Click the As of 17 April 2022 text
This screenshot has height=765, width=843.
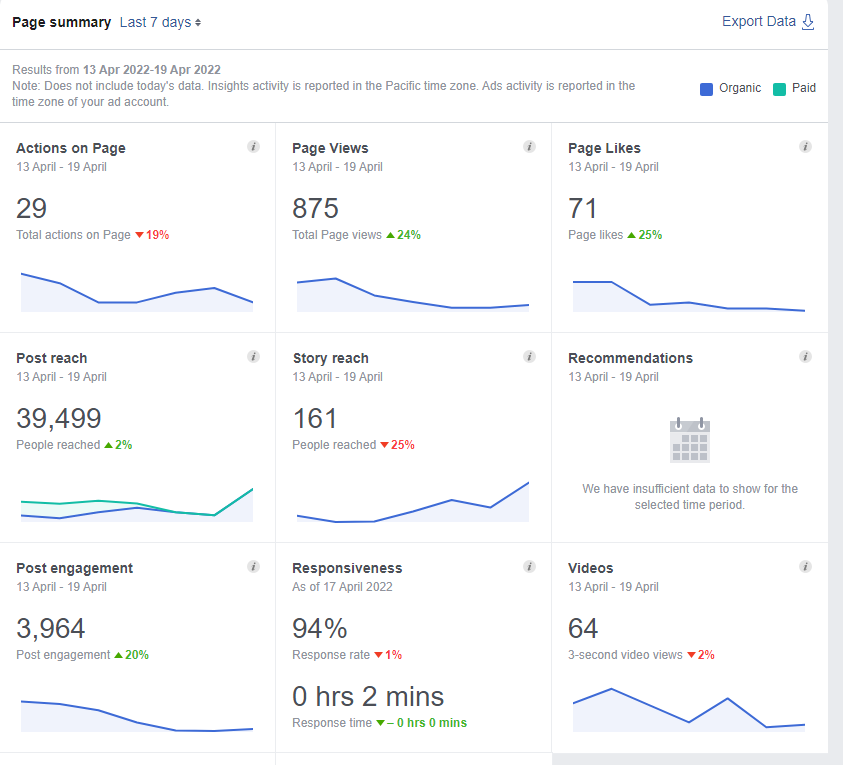tap(342, 587)
